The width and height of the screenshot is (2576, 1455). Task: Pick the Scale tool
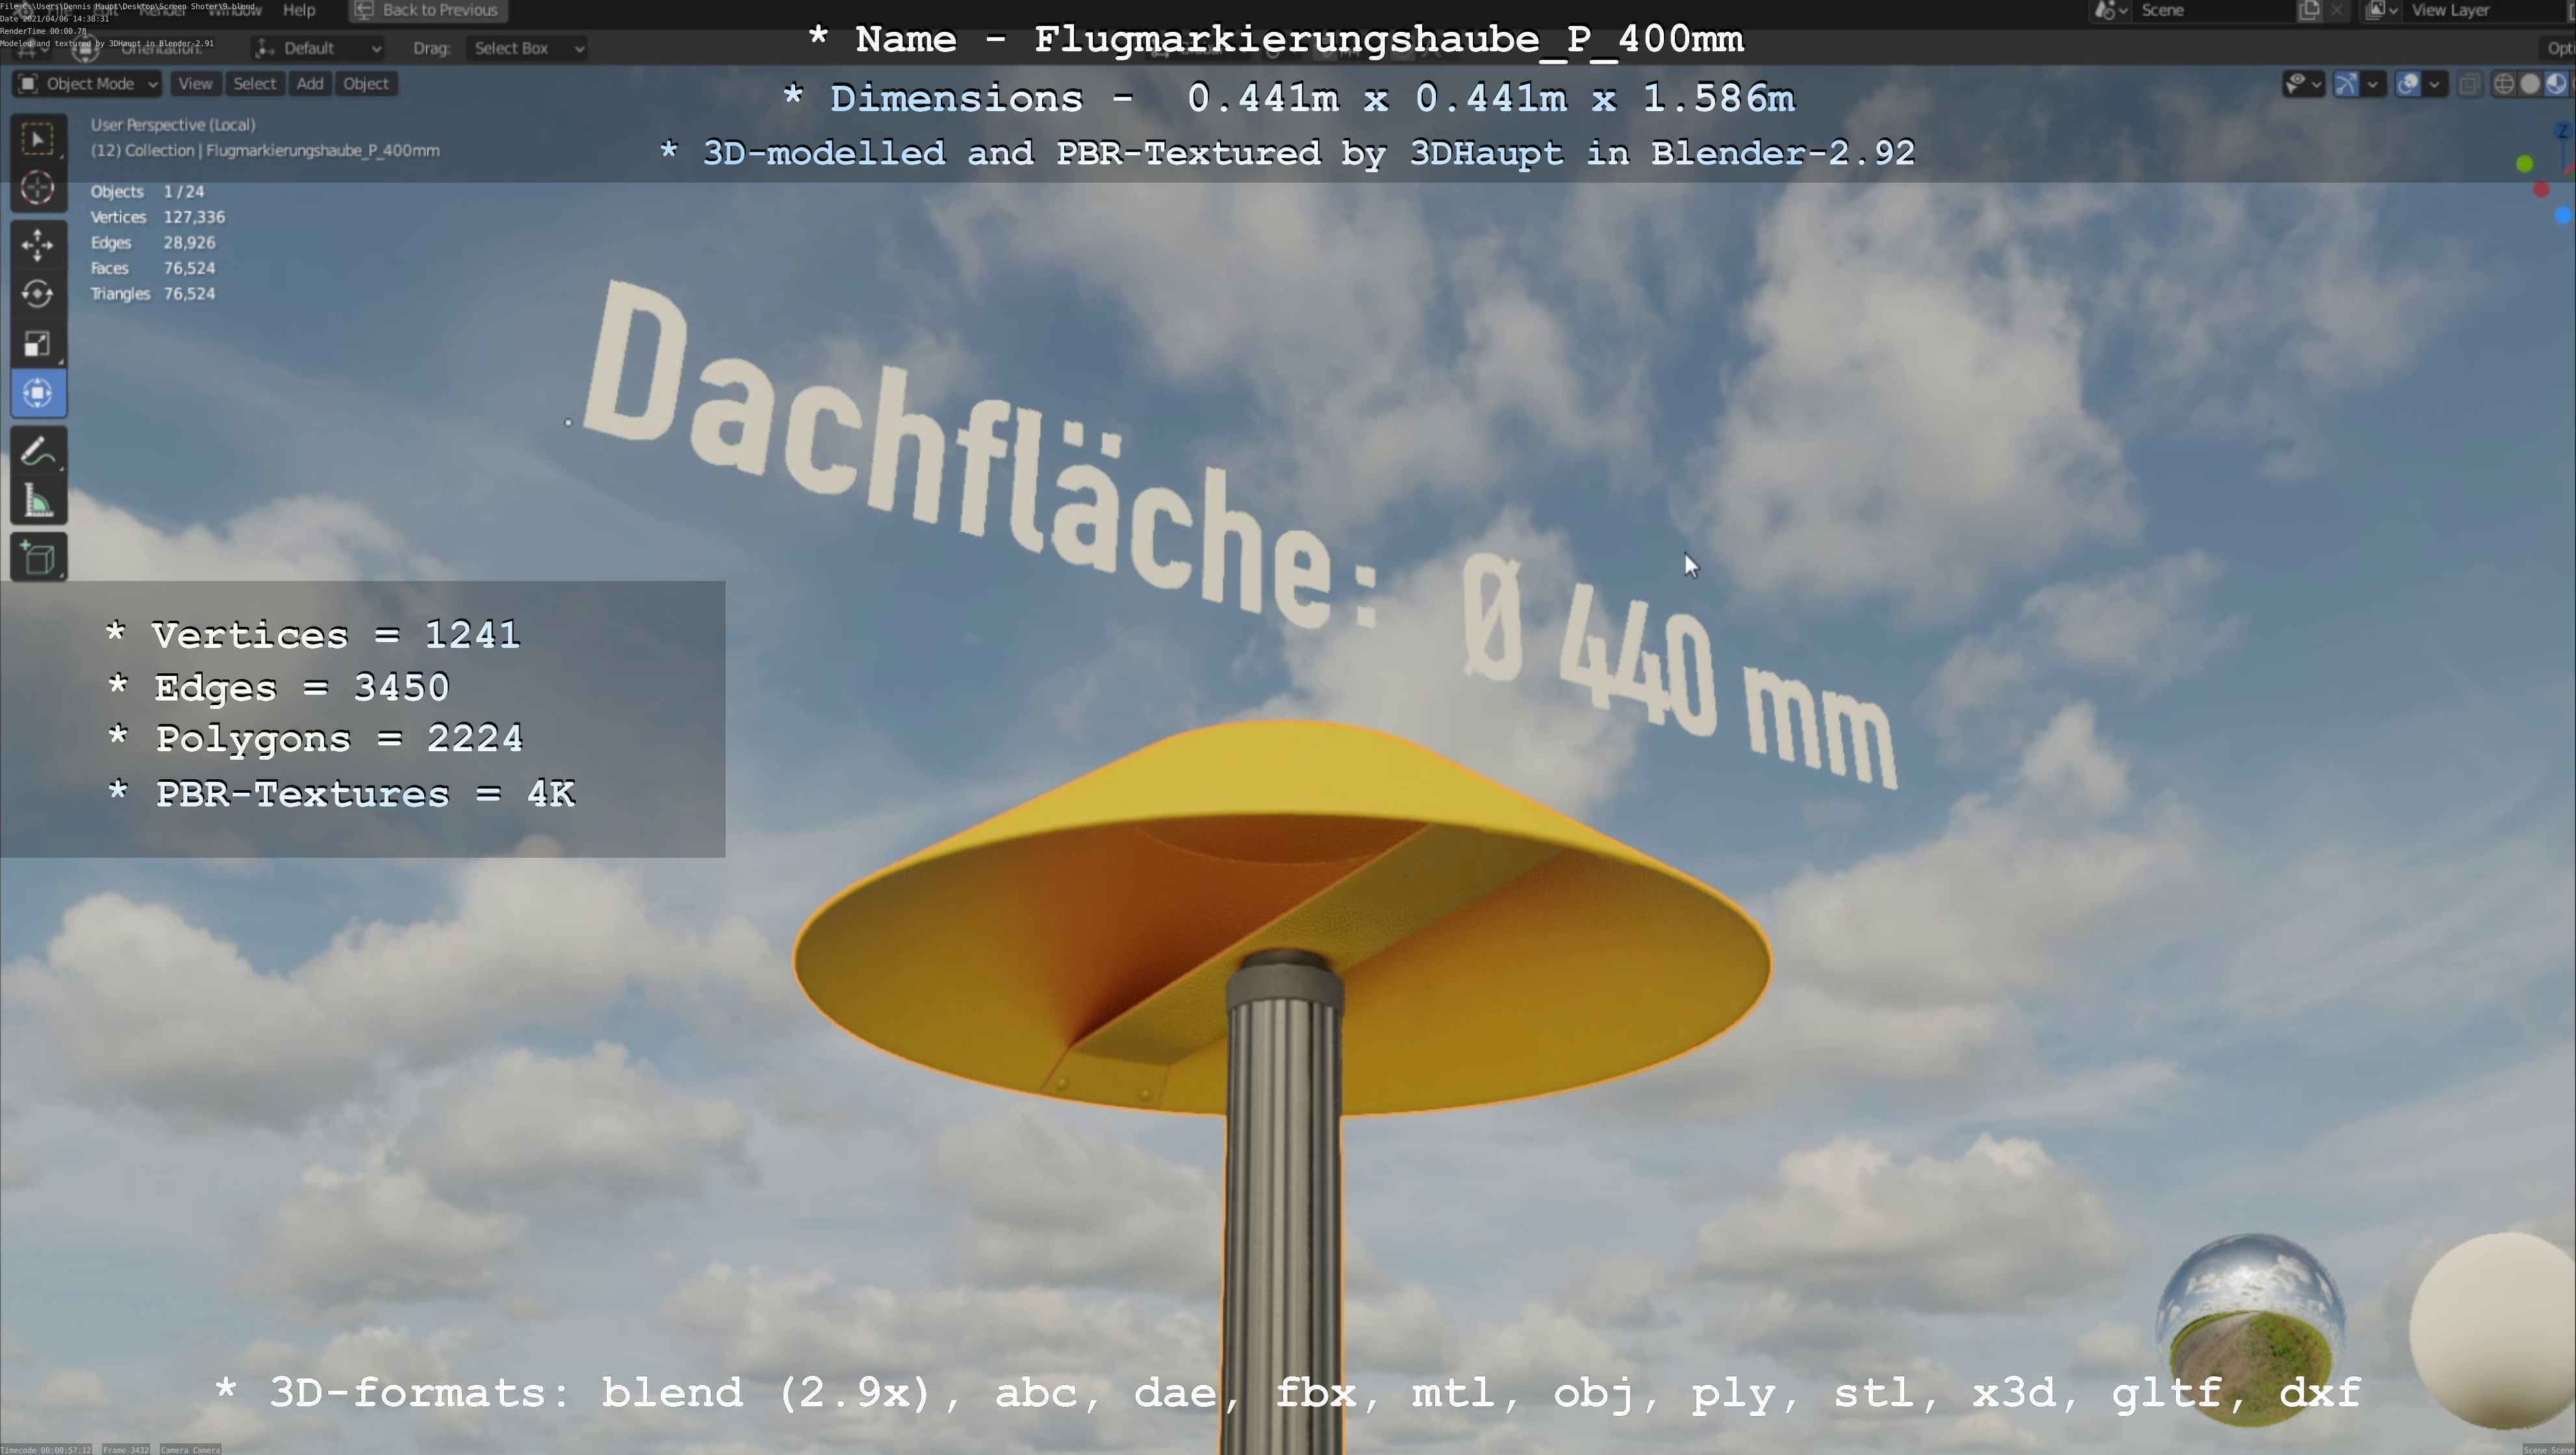click(x=38, y=344)
